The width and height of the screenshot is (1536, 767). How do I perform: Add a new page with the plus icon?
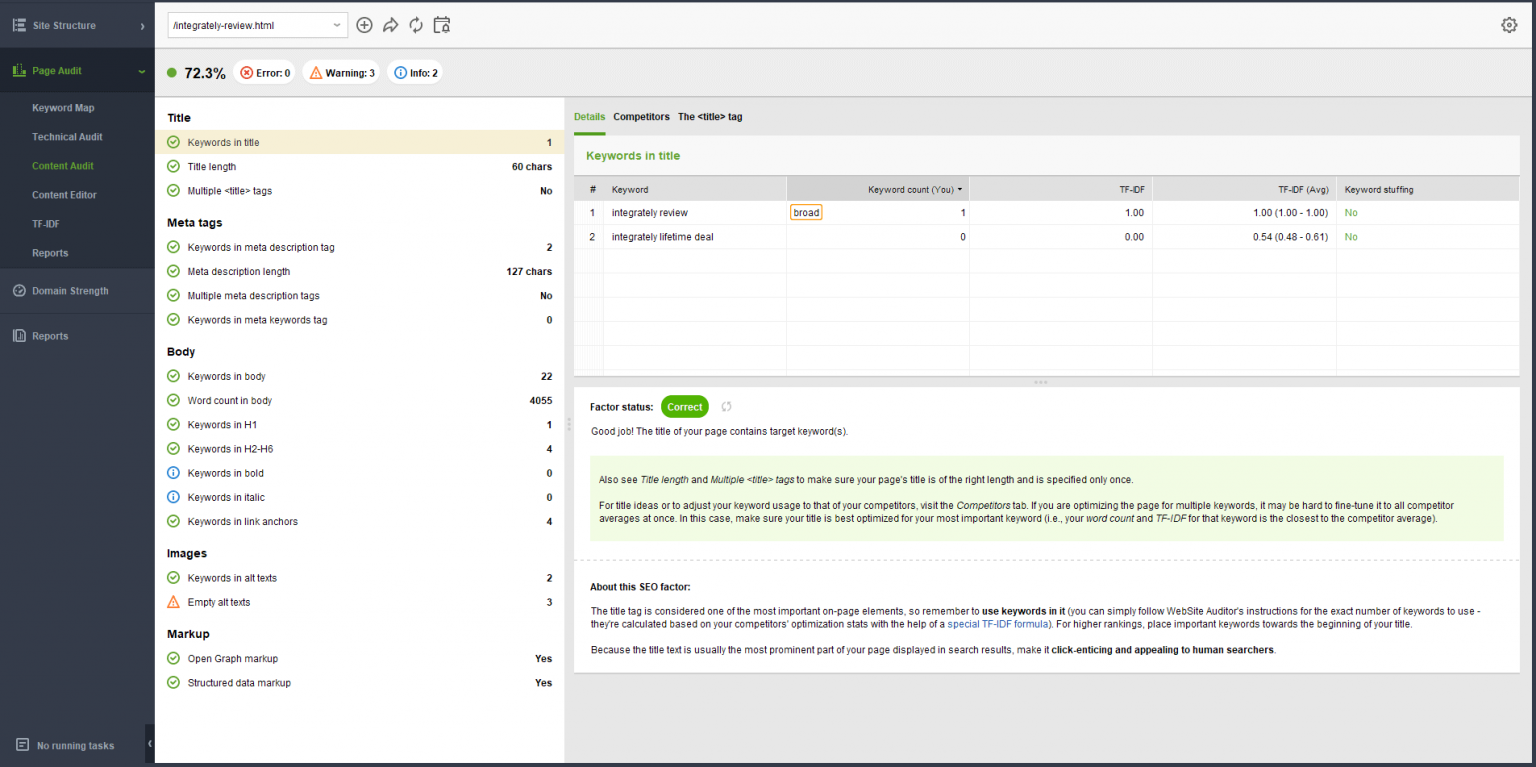364,24
